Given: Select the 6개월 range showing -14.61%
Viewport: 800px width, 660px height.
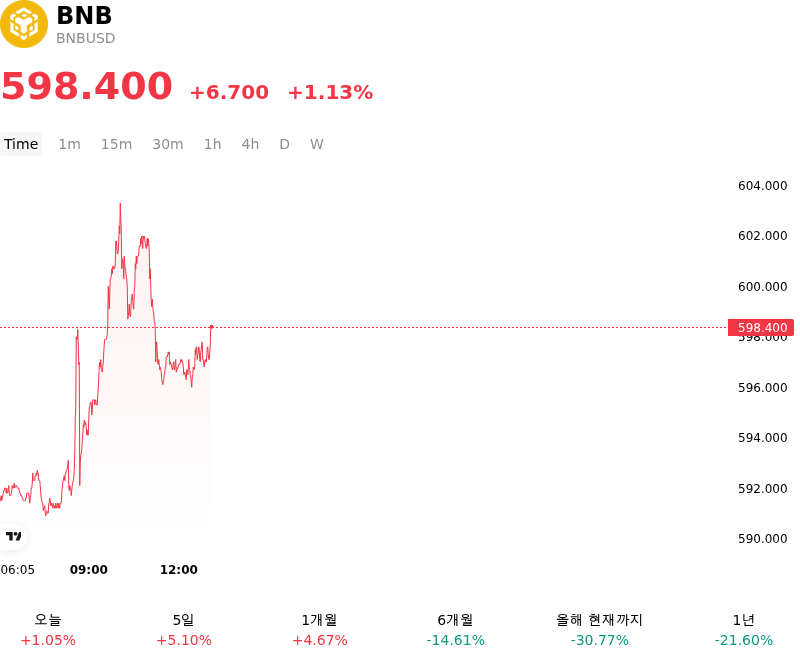Looking at the screenshot, I should pyautogui.click(x=456, y=630).
